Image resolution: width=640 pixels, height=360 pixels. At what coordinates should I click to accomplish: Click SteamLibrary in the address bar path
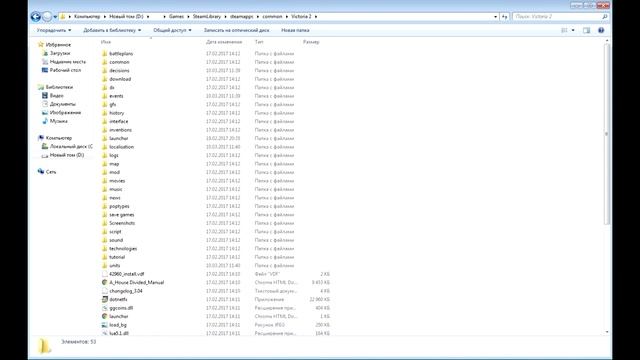pos(207,17)
